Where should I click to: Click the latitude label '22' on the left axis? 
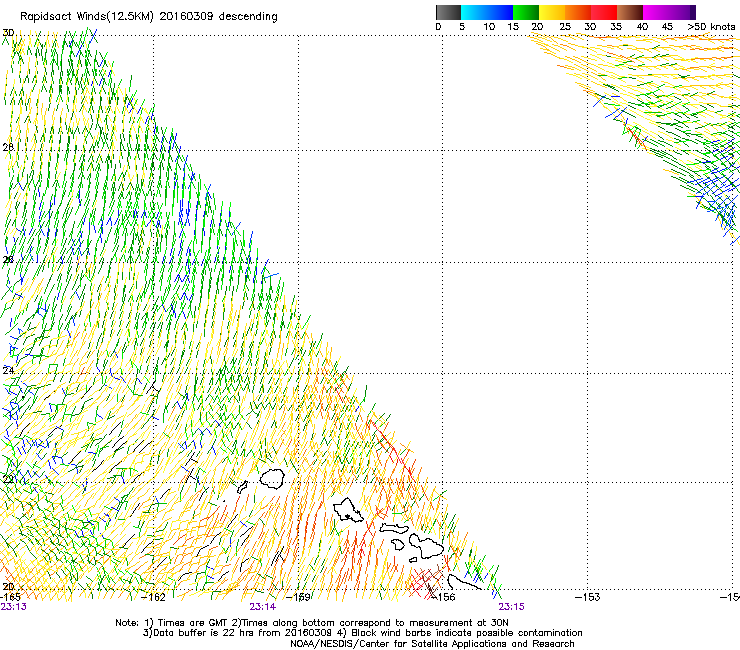pos(8,480)
